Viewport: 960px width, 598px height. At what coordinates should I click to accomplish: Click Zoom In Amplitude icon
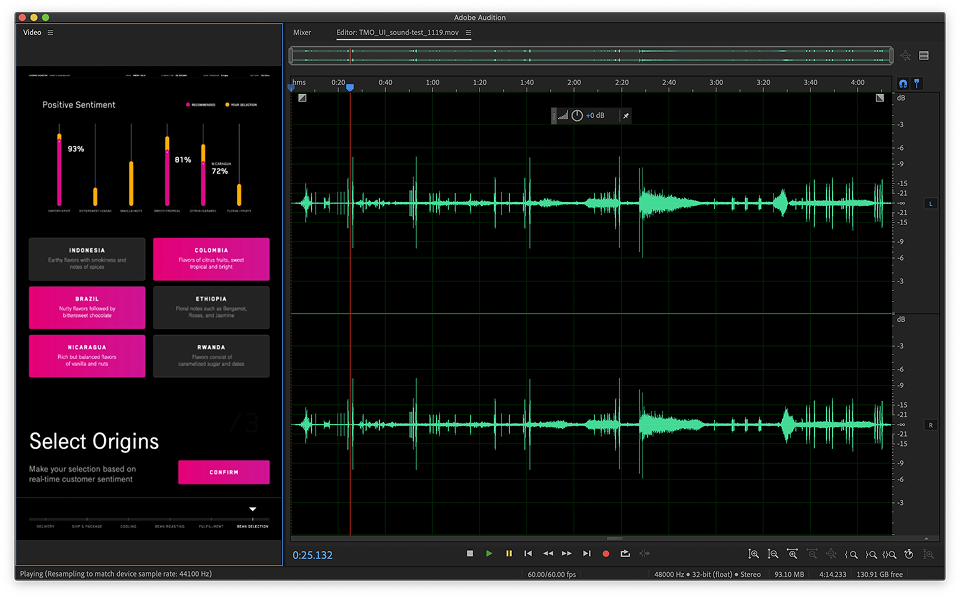[754, 555]
